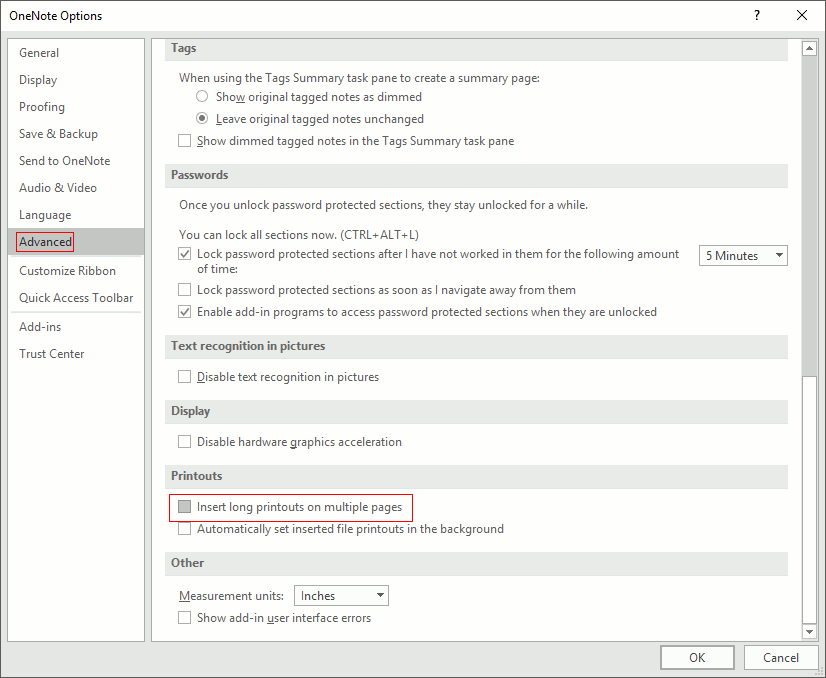Check Automatically set inserted file printouts in background

tap(184, 529)
